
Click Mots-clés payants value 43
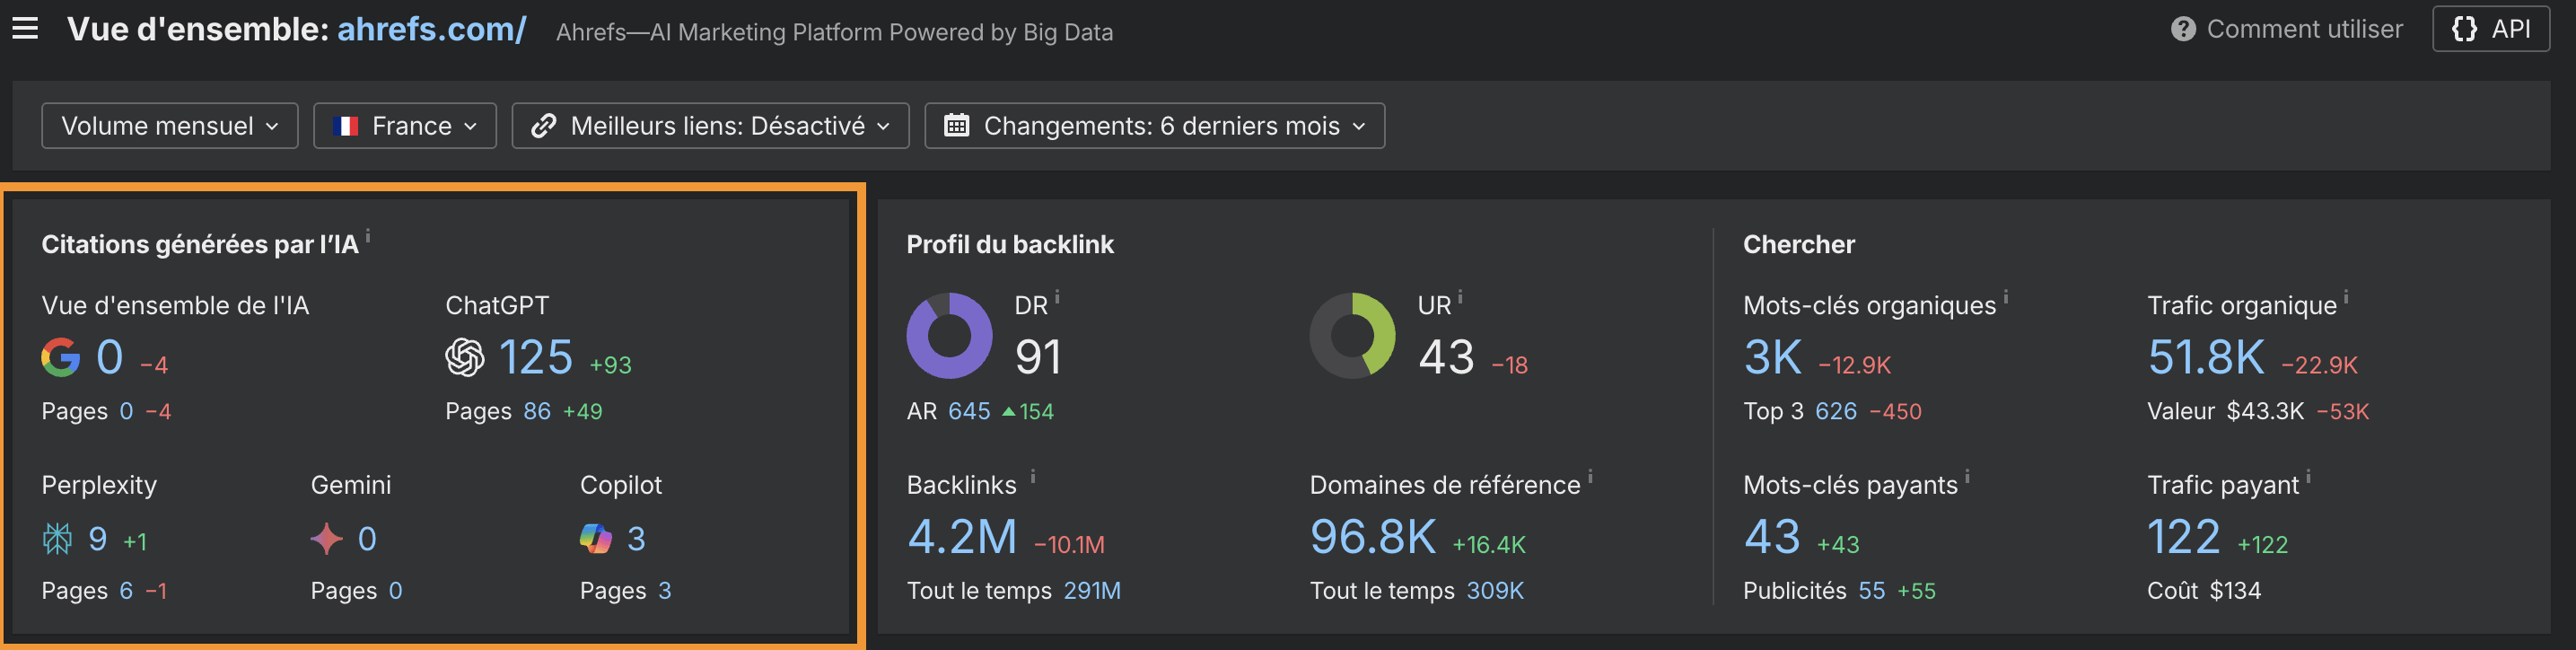coord(1772,537)
